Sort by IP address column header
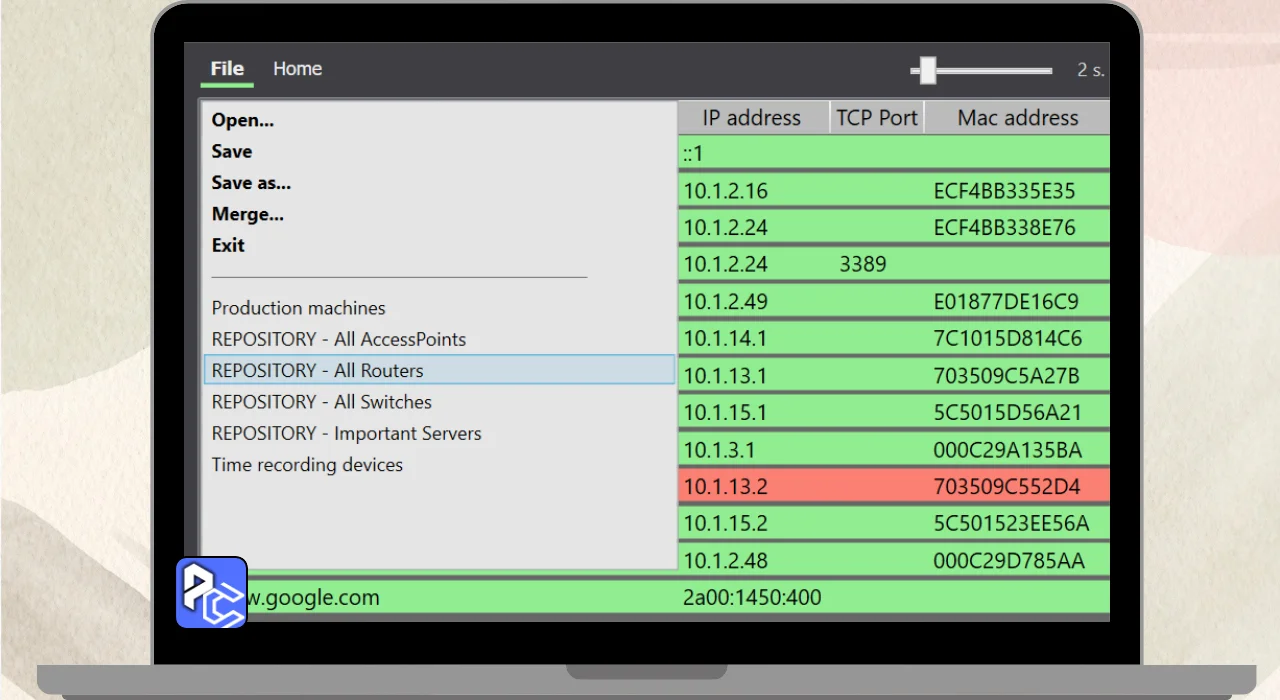1280x700 pixels. click(x=752, y=118)
